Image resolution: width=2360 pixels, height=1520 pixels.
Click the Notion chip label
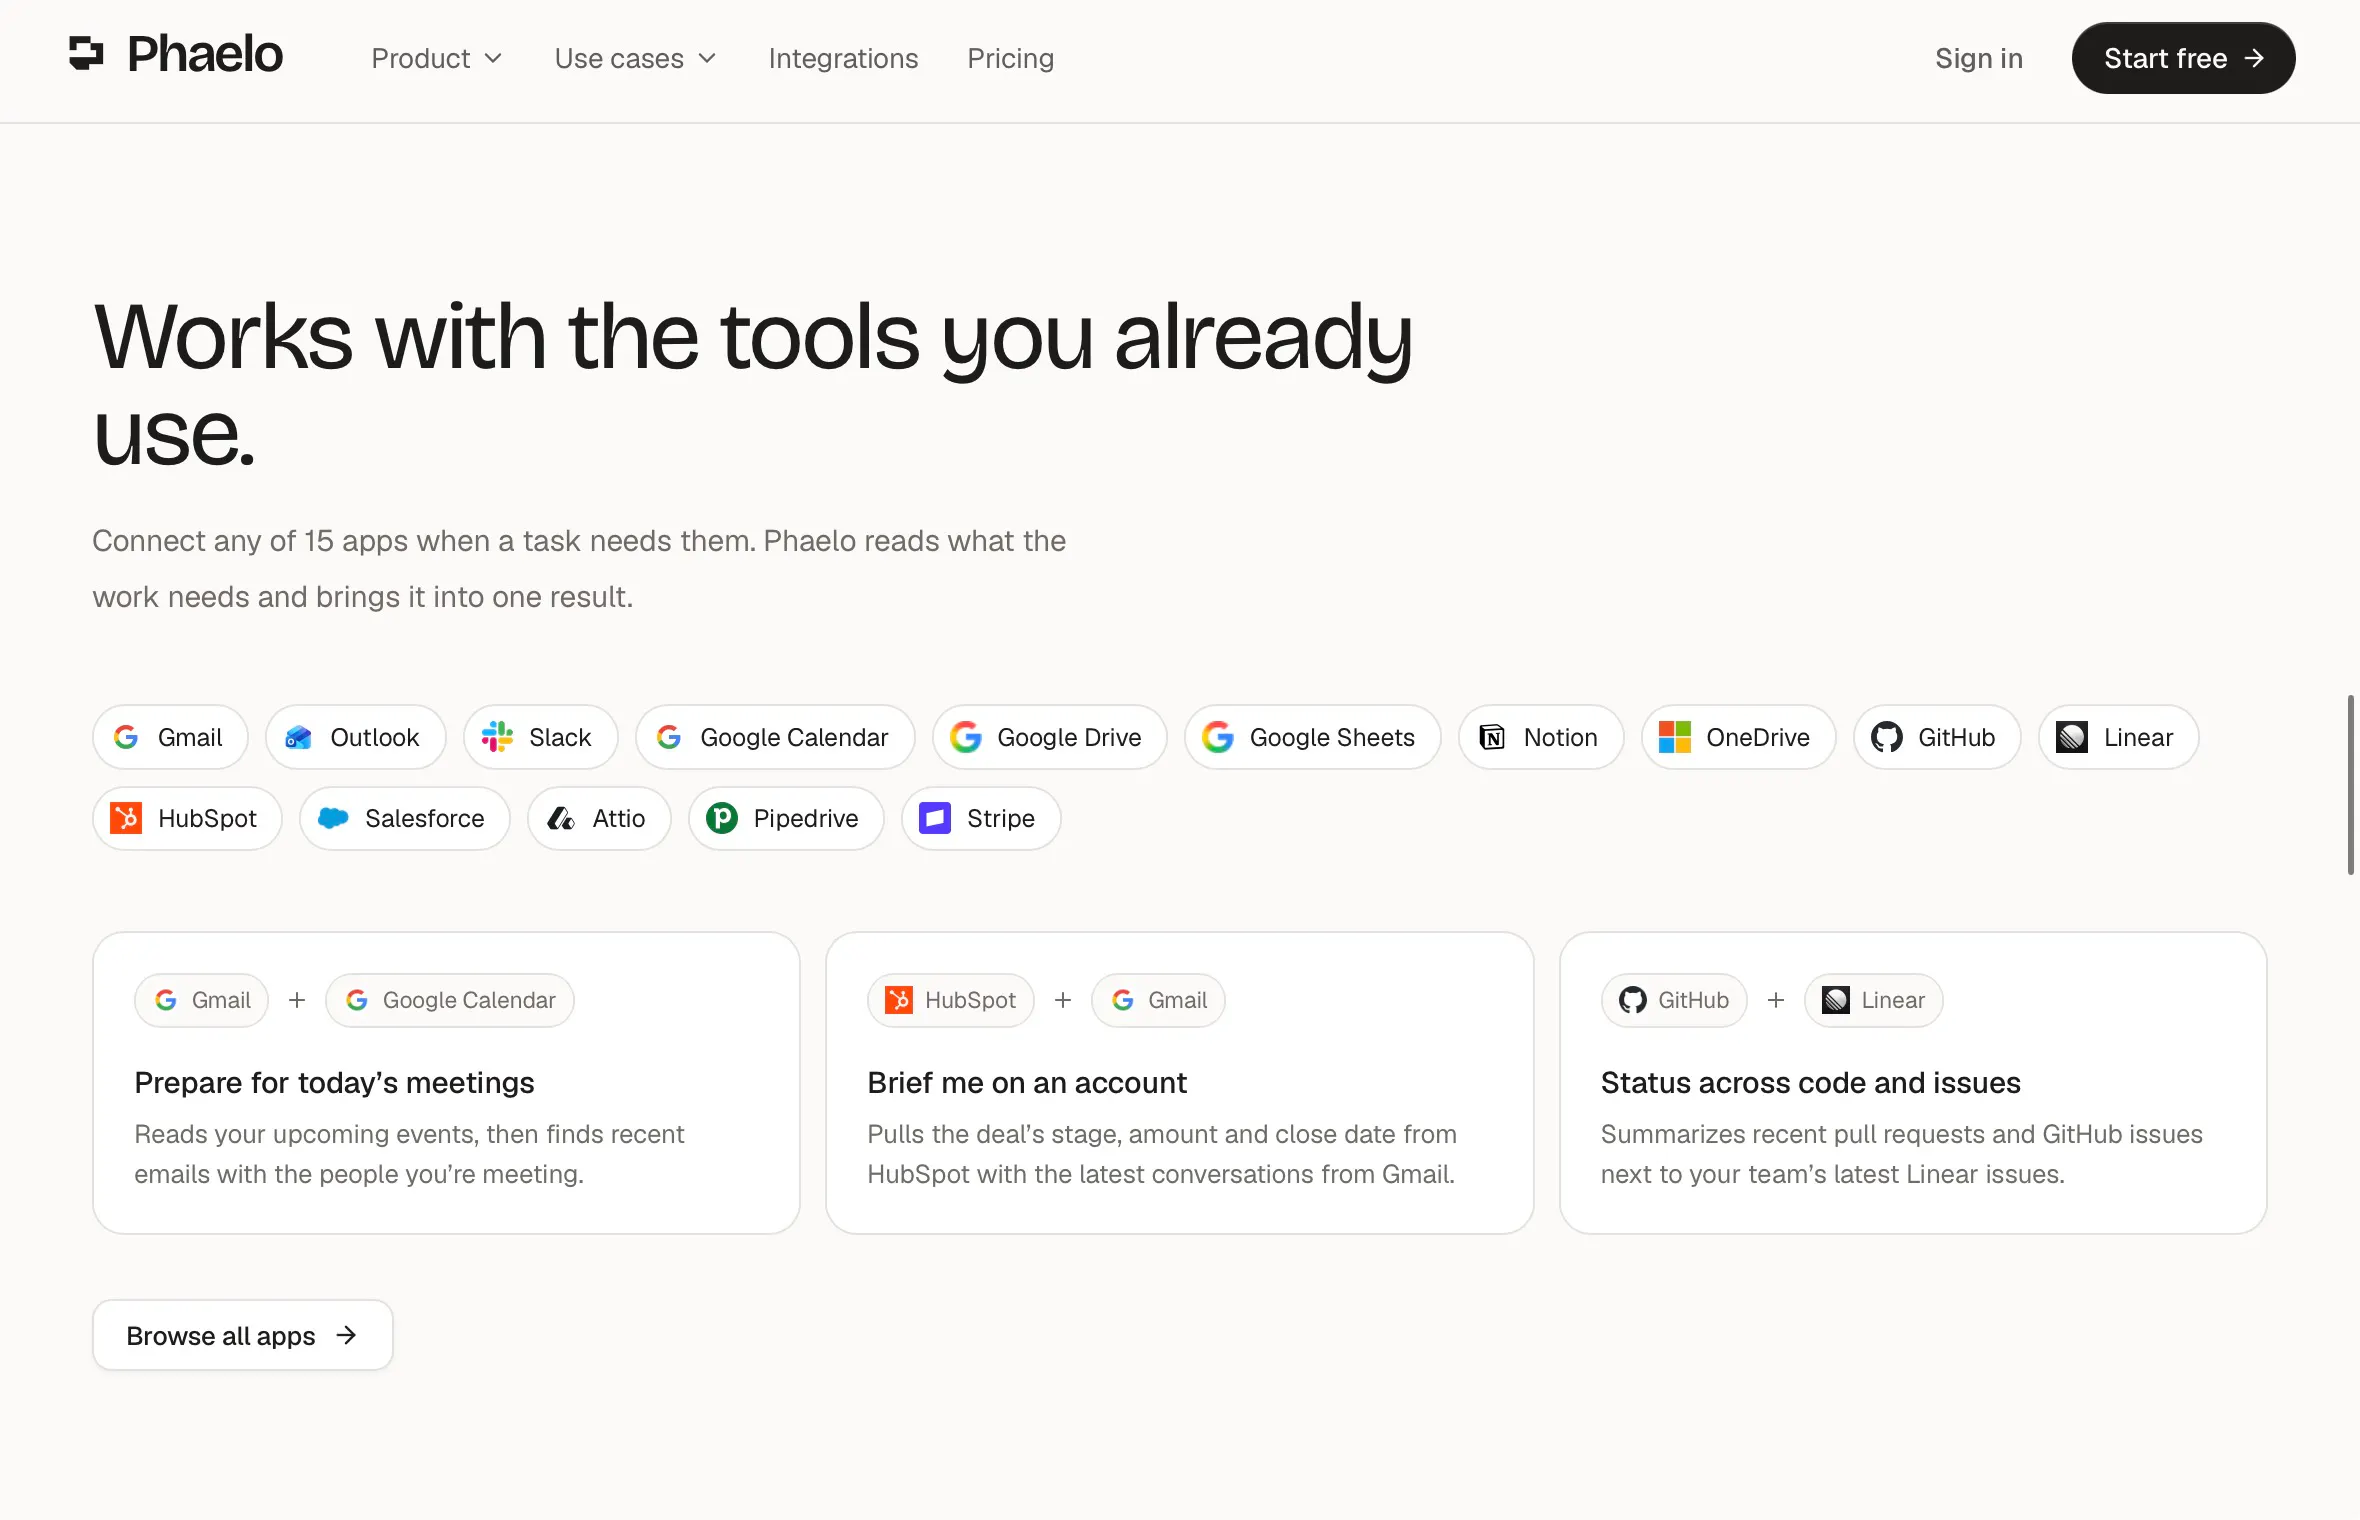point(1560,737)
